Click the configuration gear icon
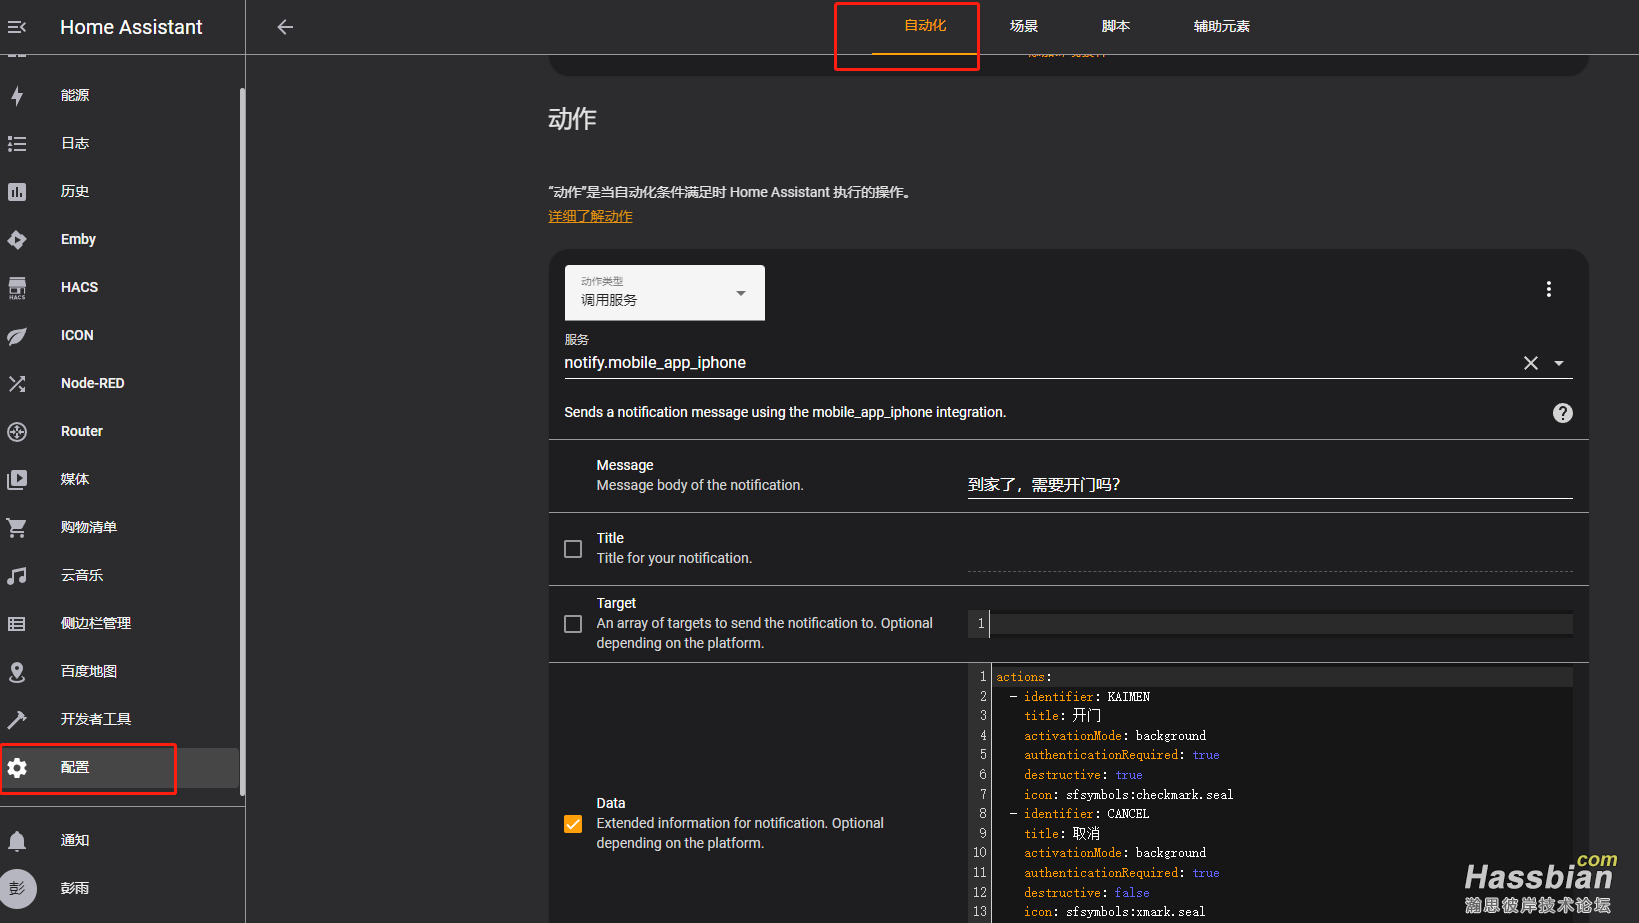 click(17, 768)
